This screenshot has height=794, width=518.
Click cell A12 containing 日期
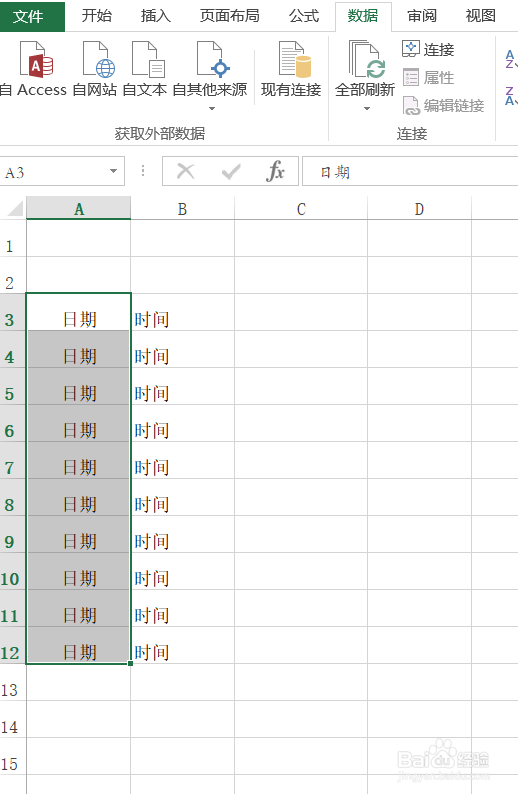click(x=78, y=646)
